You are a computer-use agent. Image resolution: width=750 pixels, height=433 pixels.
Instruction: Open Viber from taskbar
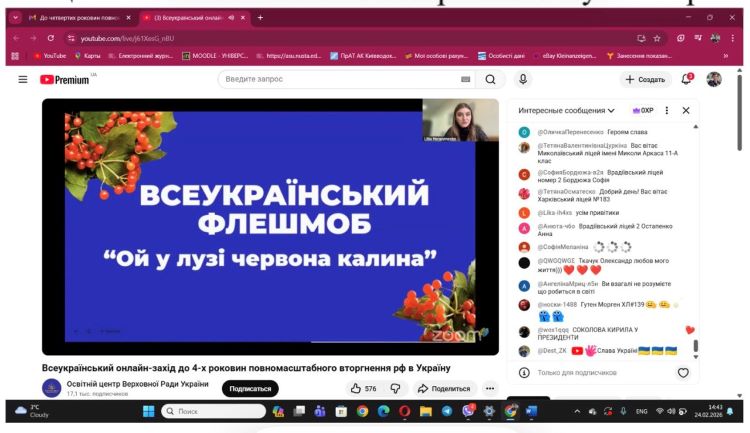(x=468, y=411)
